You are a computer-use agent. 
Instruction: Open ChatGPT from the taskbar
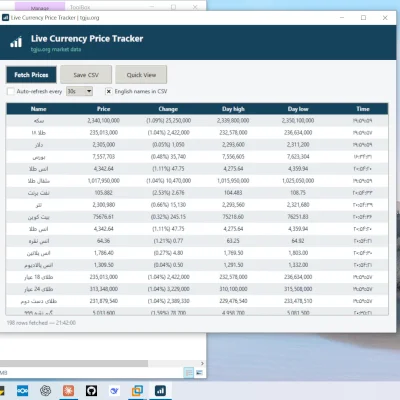click(x=45, y=390)
